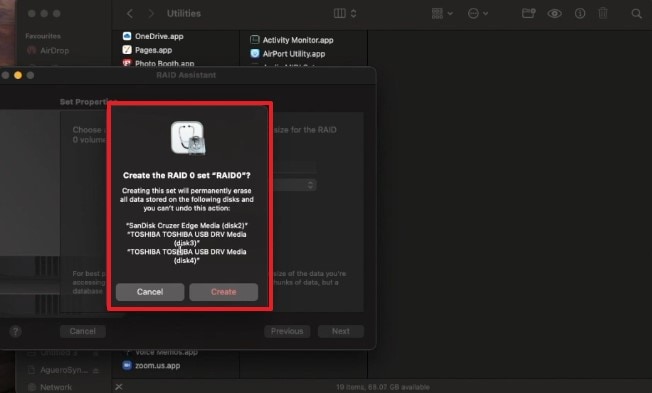Open Finder search magnifier

click(636, 14)
